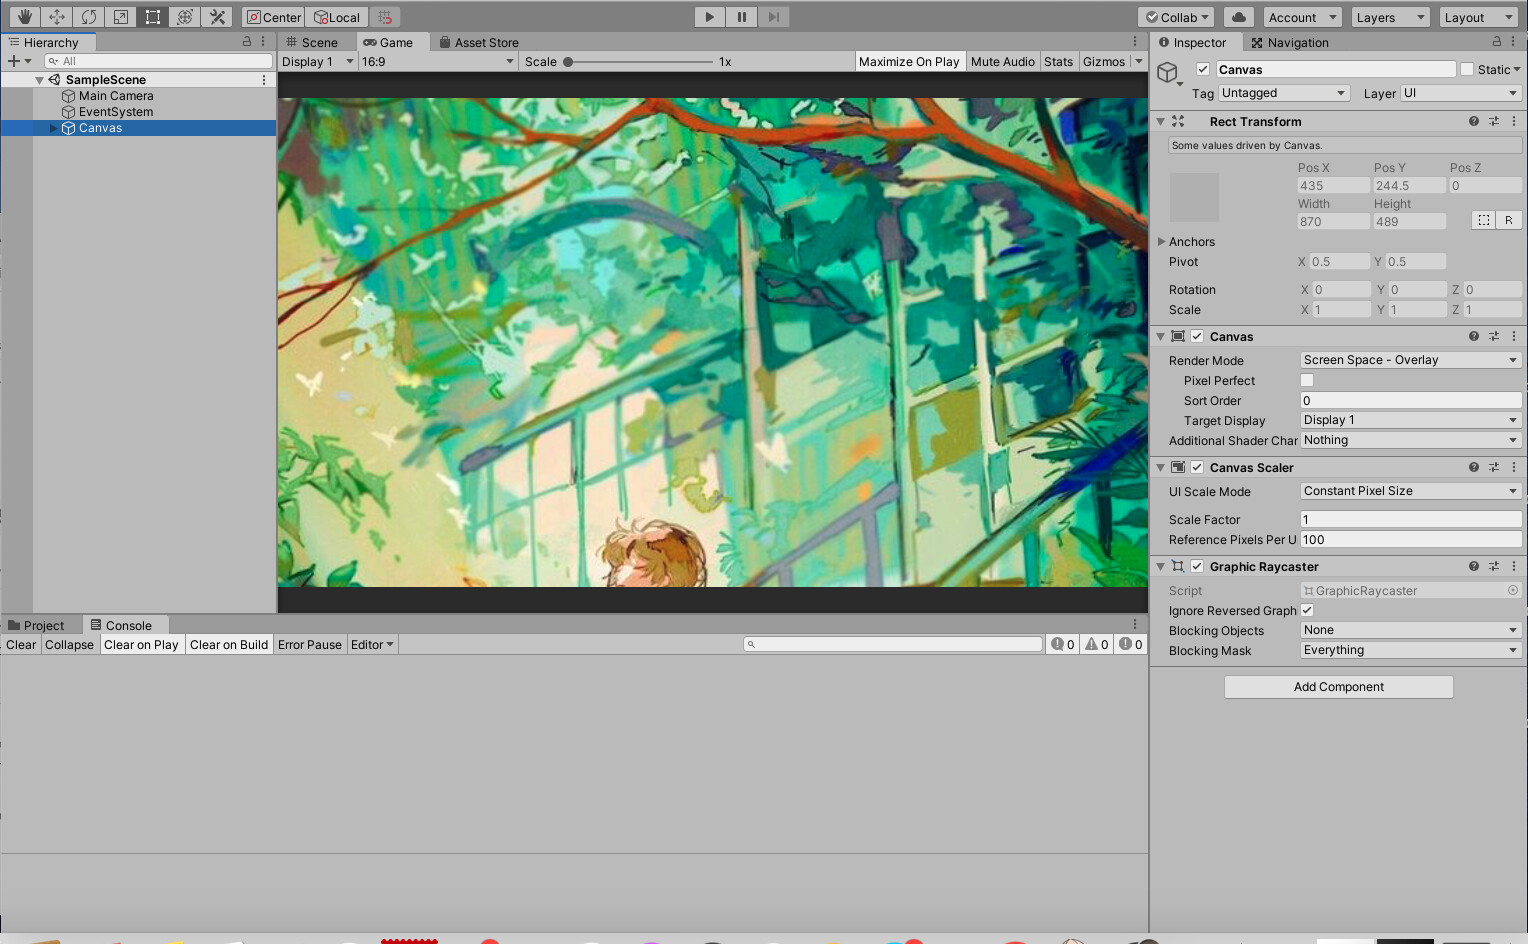This screenshot has height=944, width=1528.
Task: Select the Hand tool
Action: click(x=24, y=17)
